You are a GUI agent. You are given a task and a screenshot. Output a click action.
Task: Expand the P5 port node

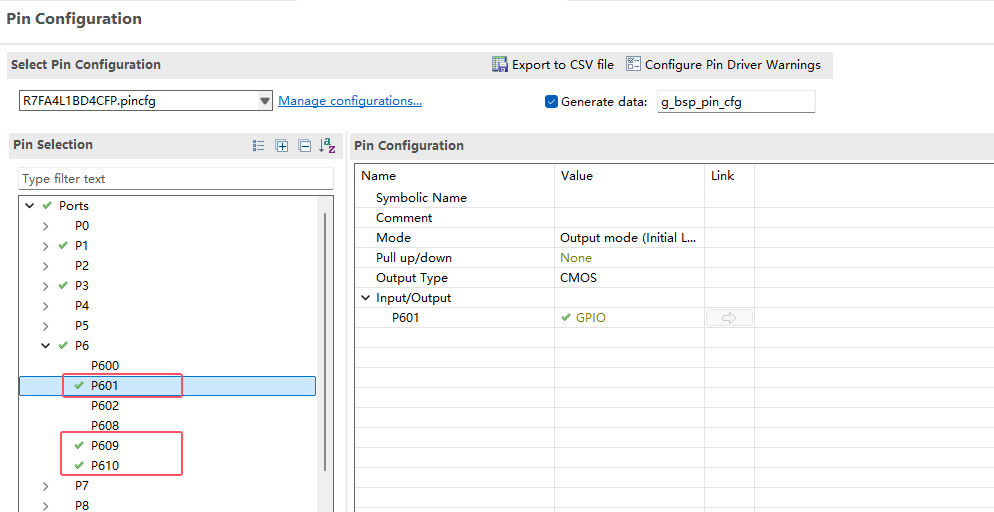click(x=45, y=326)
